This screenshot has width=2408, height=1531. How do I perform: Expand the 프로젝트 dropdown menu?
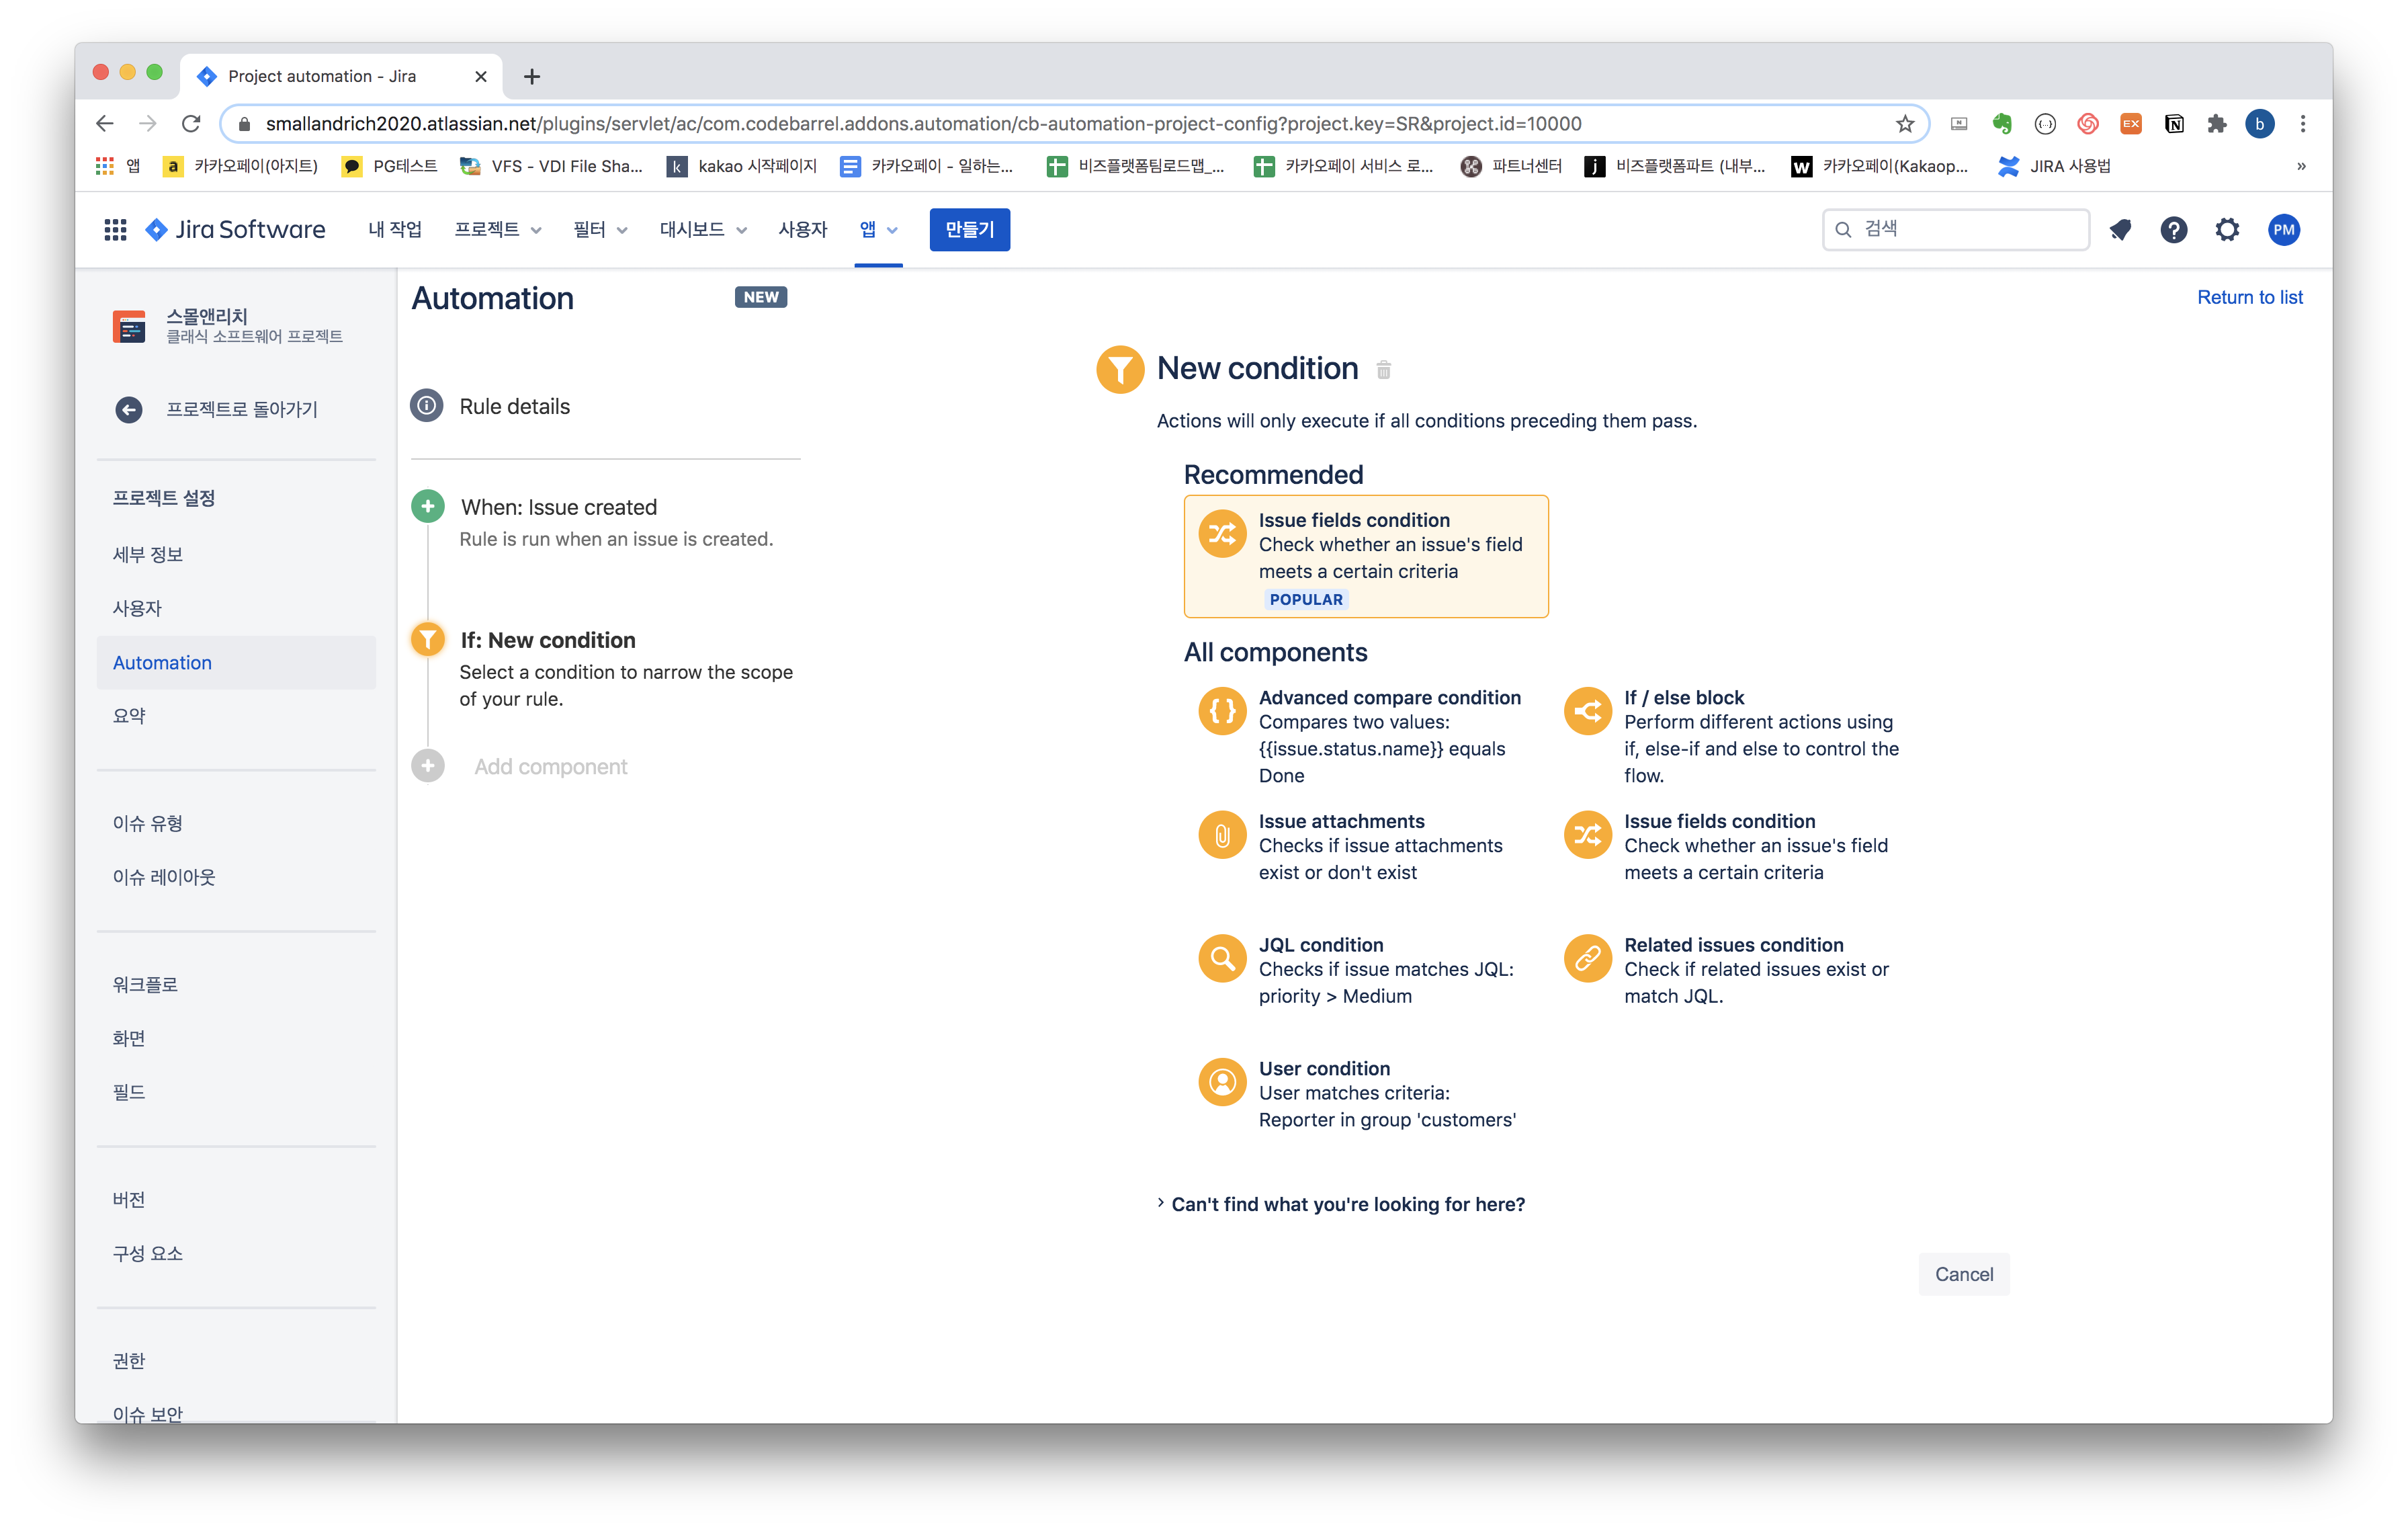[497, 230]
